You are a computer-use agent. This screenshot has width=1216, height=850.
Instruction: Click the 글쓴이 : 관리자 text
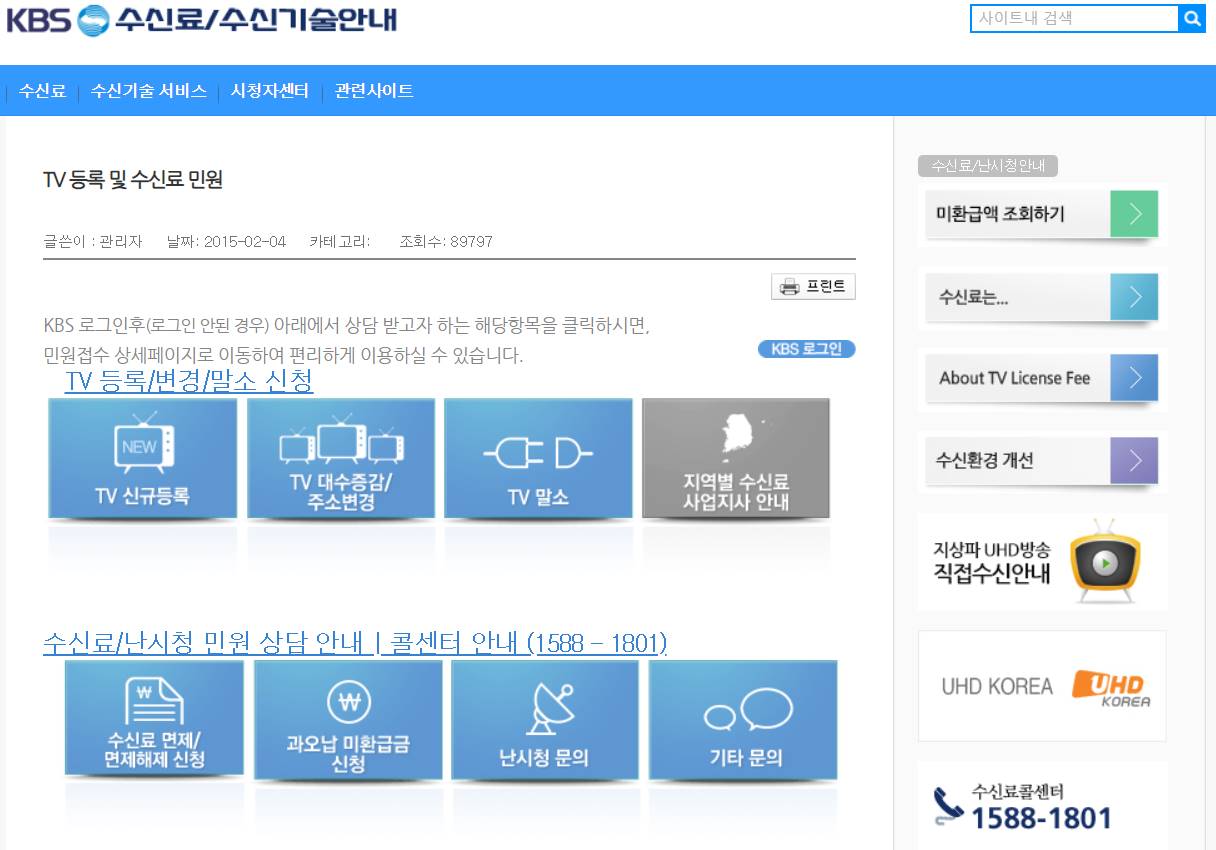(x=93, y=242)
